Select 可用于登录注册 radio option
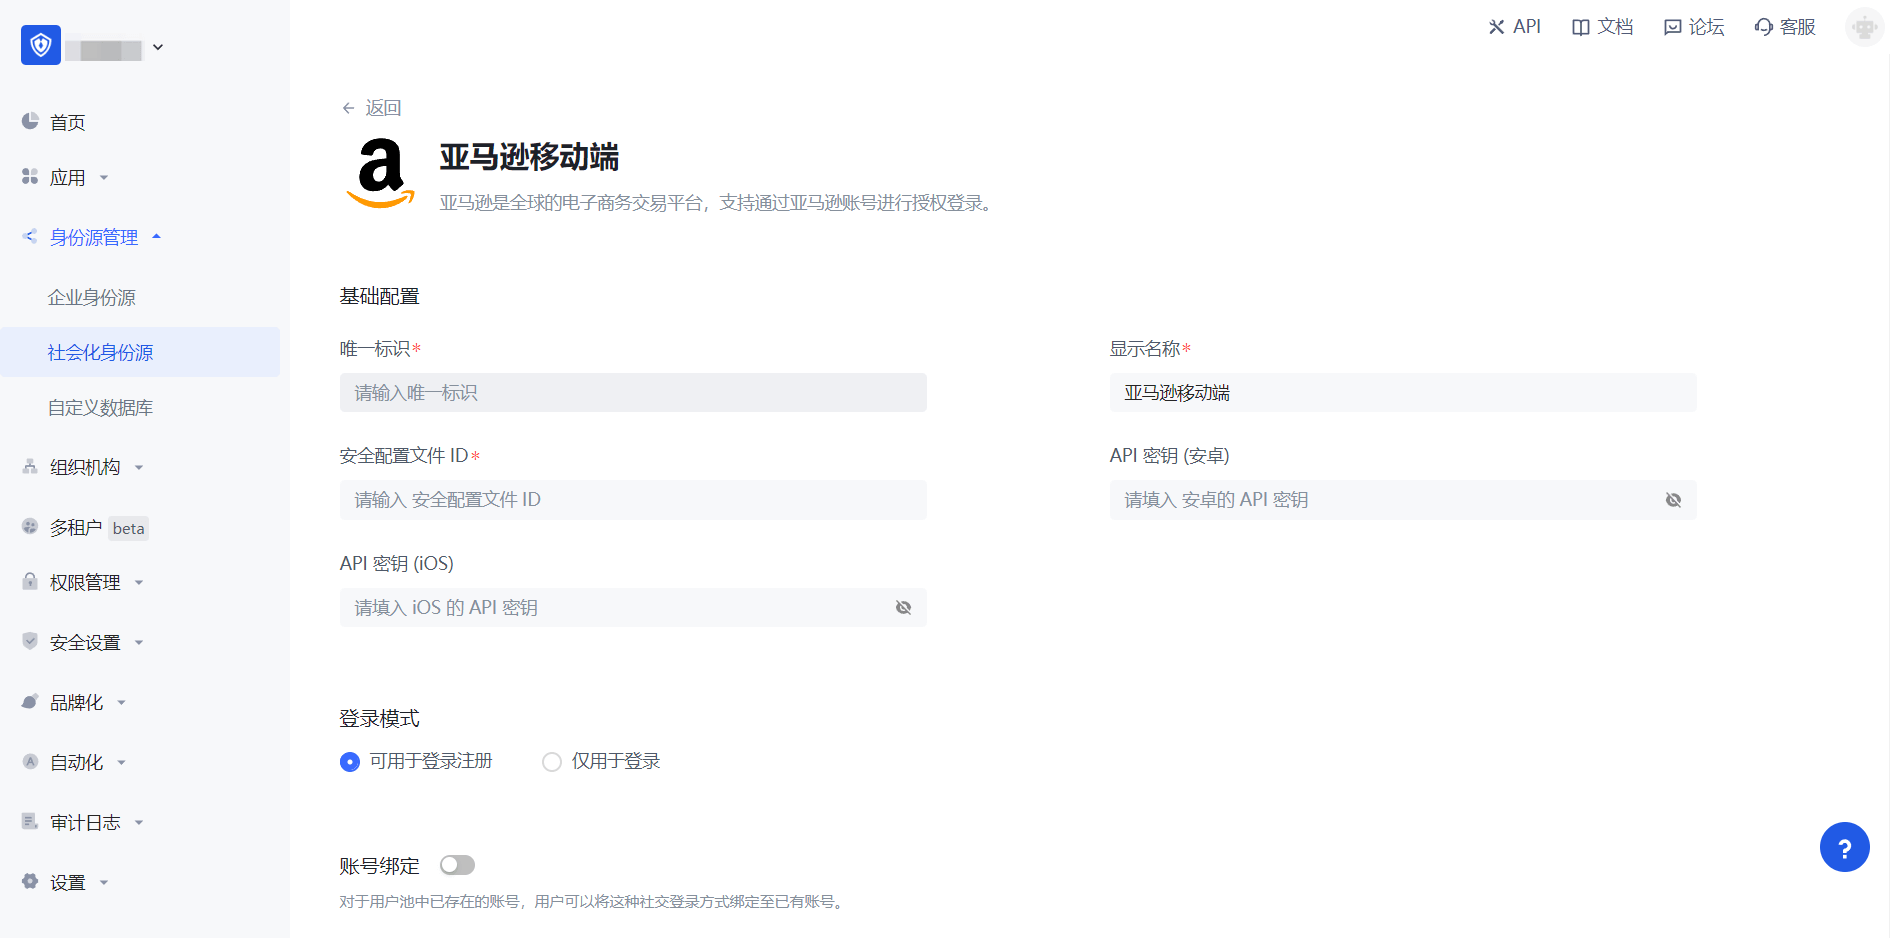This screenshot has height=938, width=1890. 350,762
